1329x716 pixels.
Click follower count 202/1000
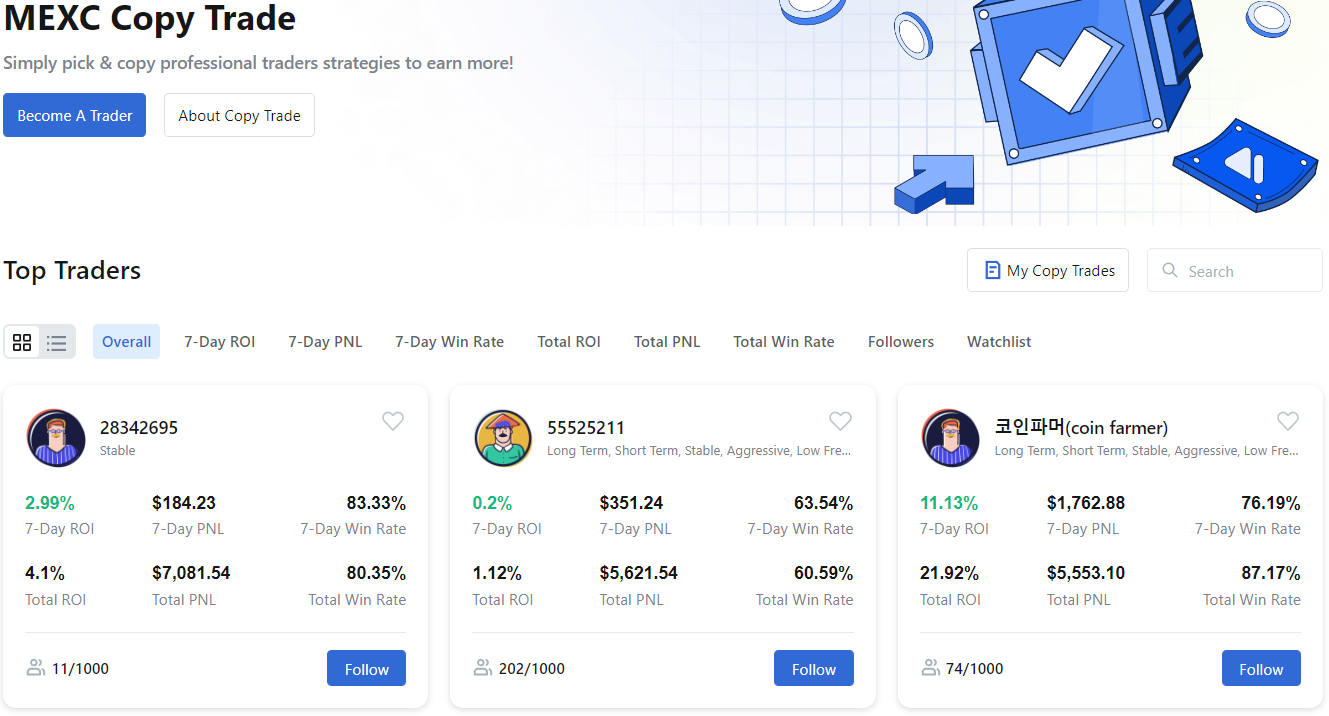(532, 669)
